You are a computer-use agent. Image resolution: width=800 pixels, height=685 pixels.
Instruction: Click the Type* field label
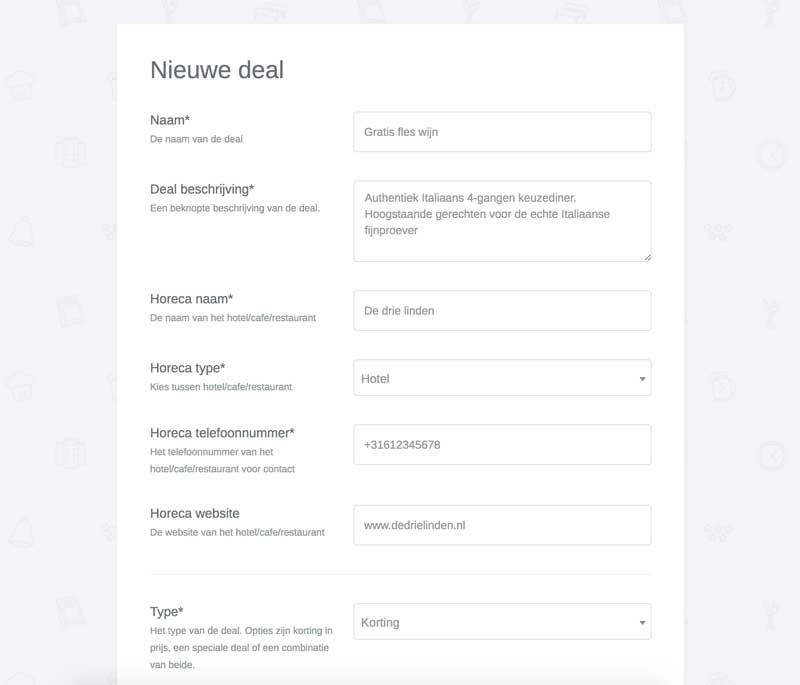point(166,612)
